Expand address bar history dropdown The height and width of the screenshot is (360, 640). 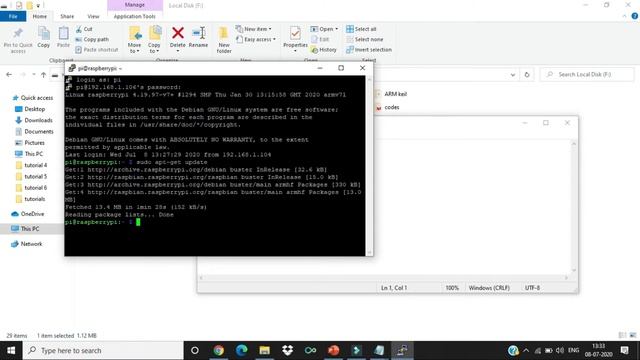pos(513,75)
